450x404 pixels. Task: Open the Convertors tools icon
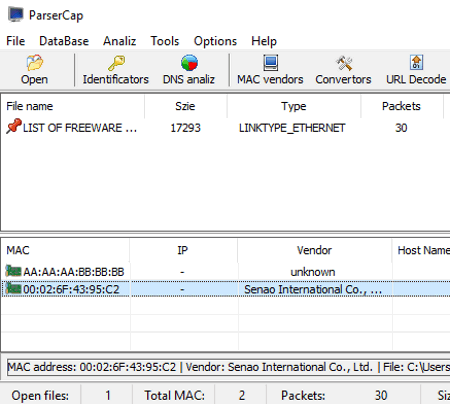pyautogui.click(x=344, y=63)
